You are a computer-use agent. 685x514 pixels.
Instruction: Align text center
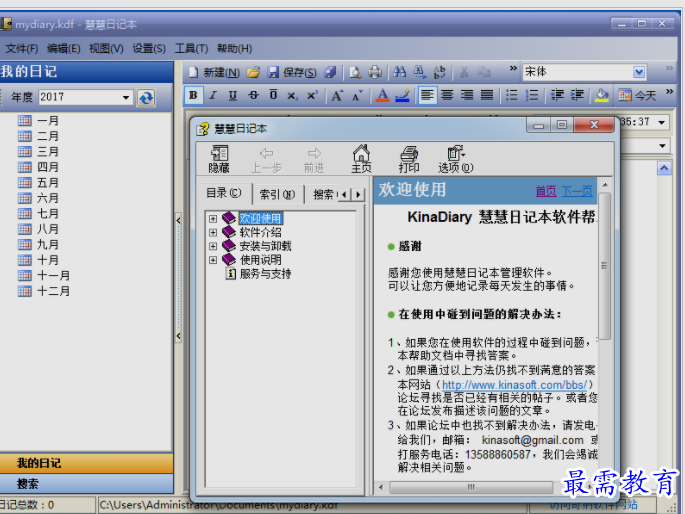coord(447,95)
